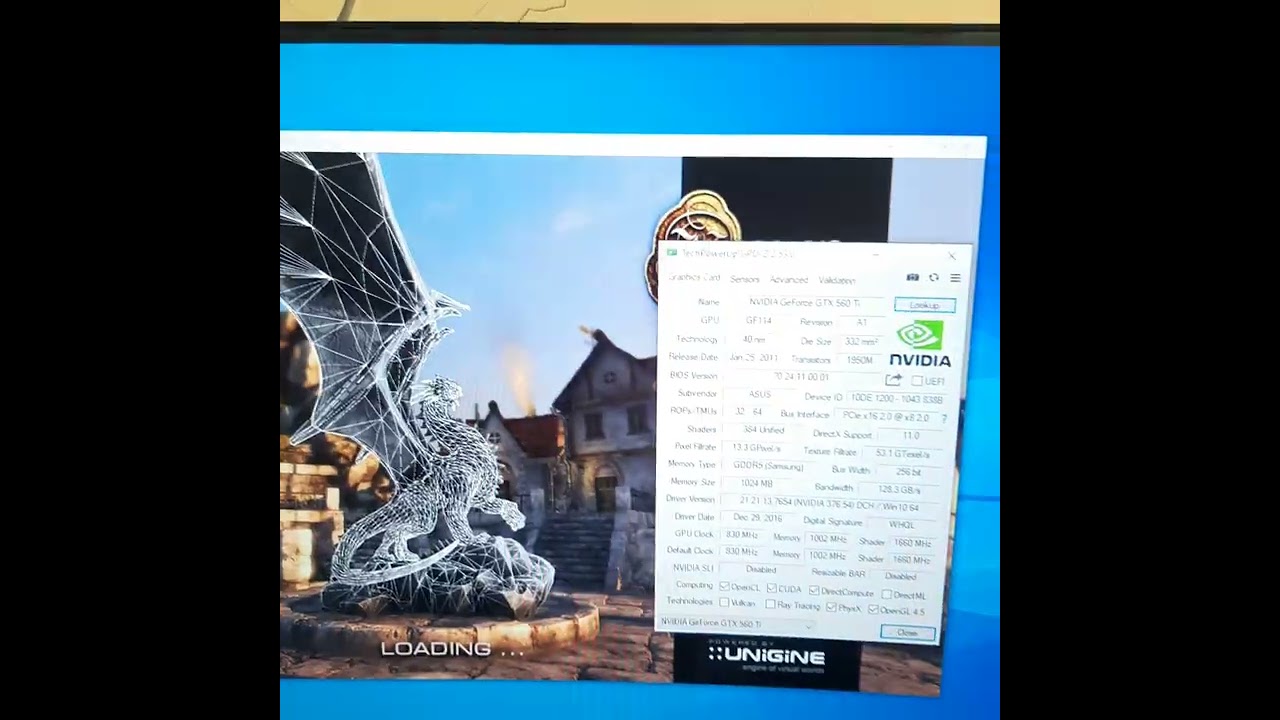Image resolution: width=1280 pixels, height=720 pixels.
Task: Click the Driver Version field value
Action: pos(829,503)
